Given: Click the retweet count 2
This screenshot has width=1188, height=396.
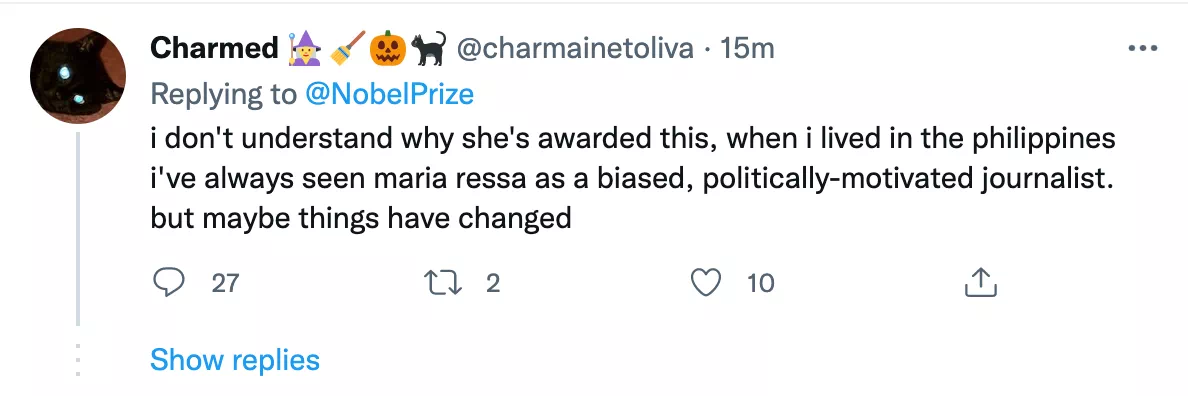Looking at the screenshot, I should tap(492, 283).
